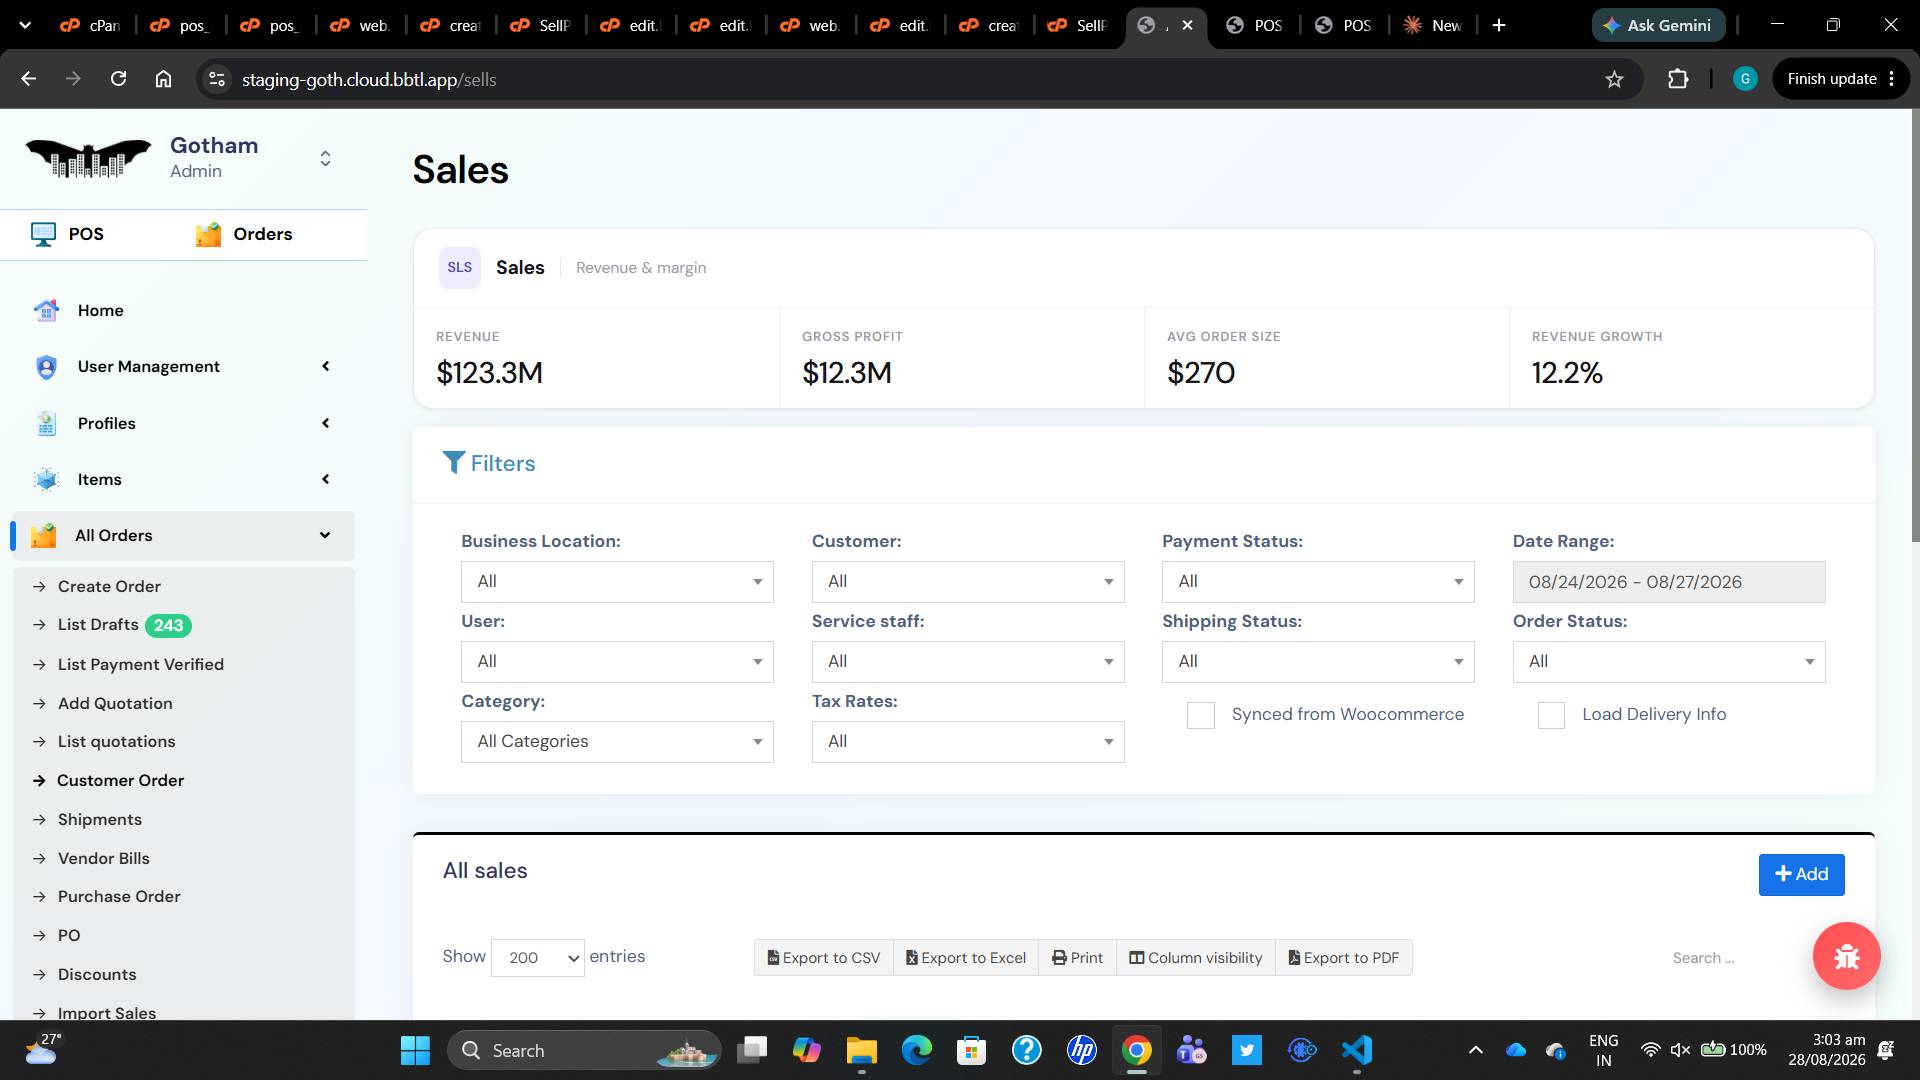1920x1080 pixels.
Task: Open the Payment Status dropdown
Action: 1318,582
